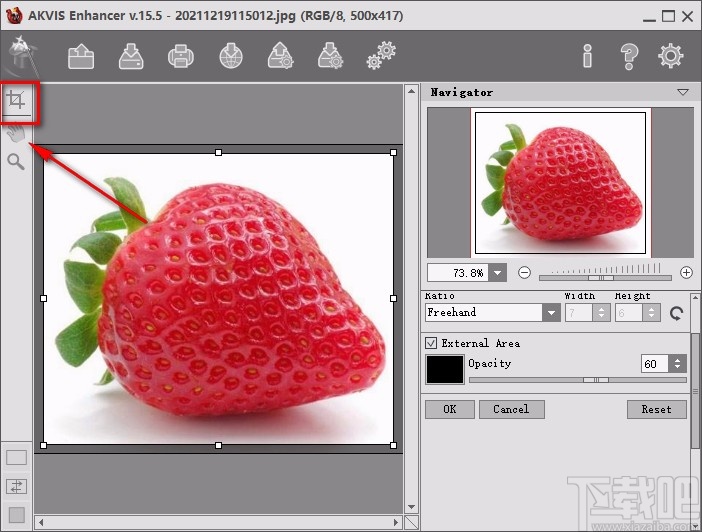Select the Zoom magnifier tool

click(x=16, y=162)
